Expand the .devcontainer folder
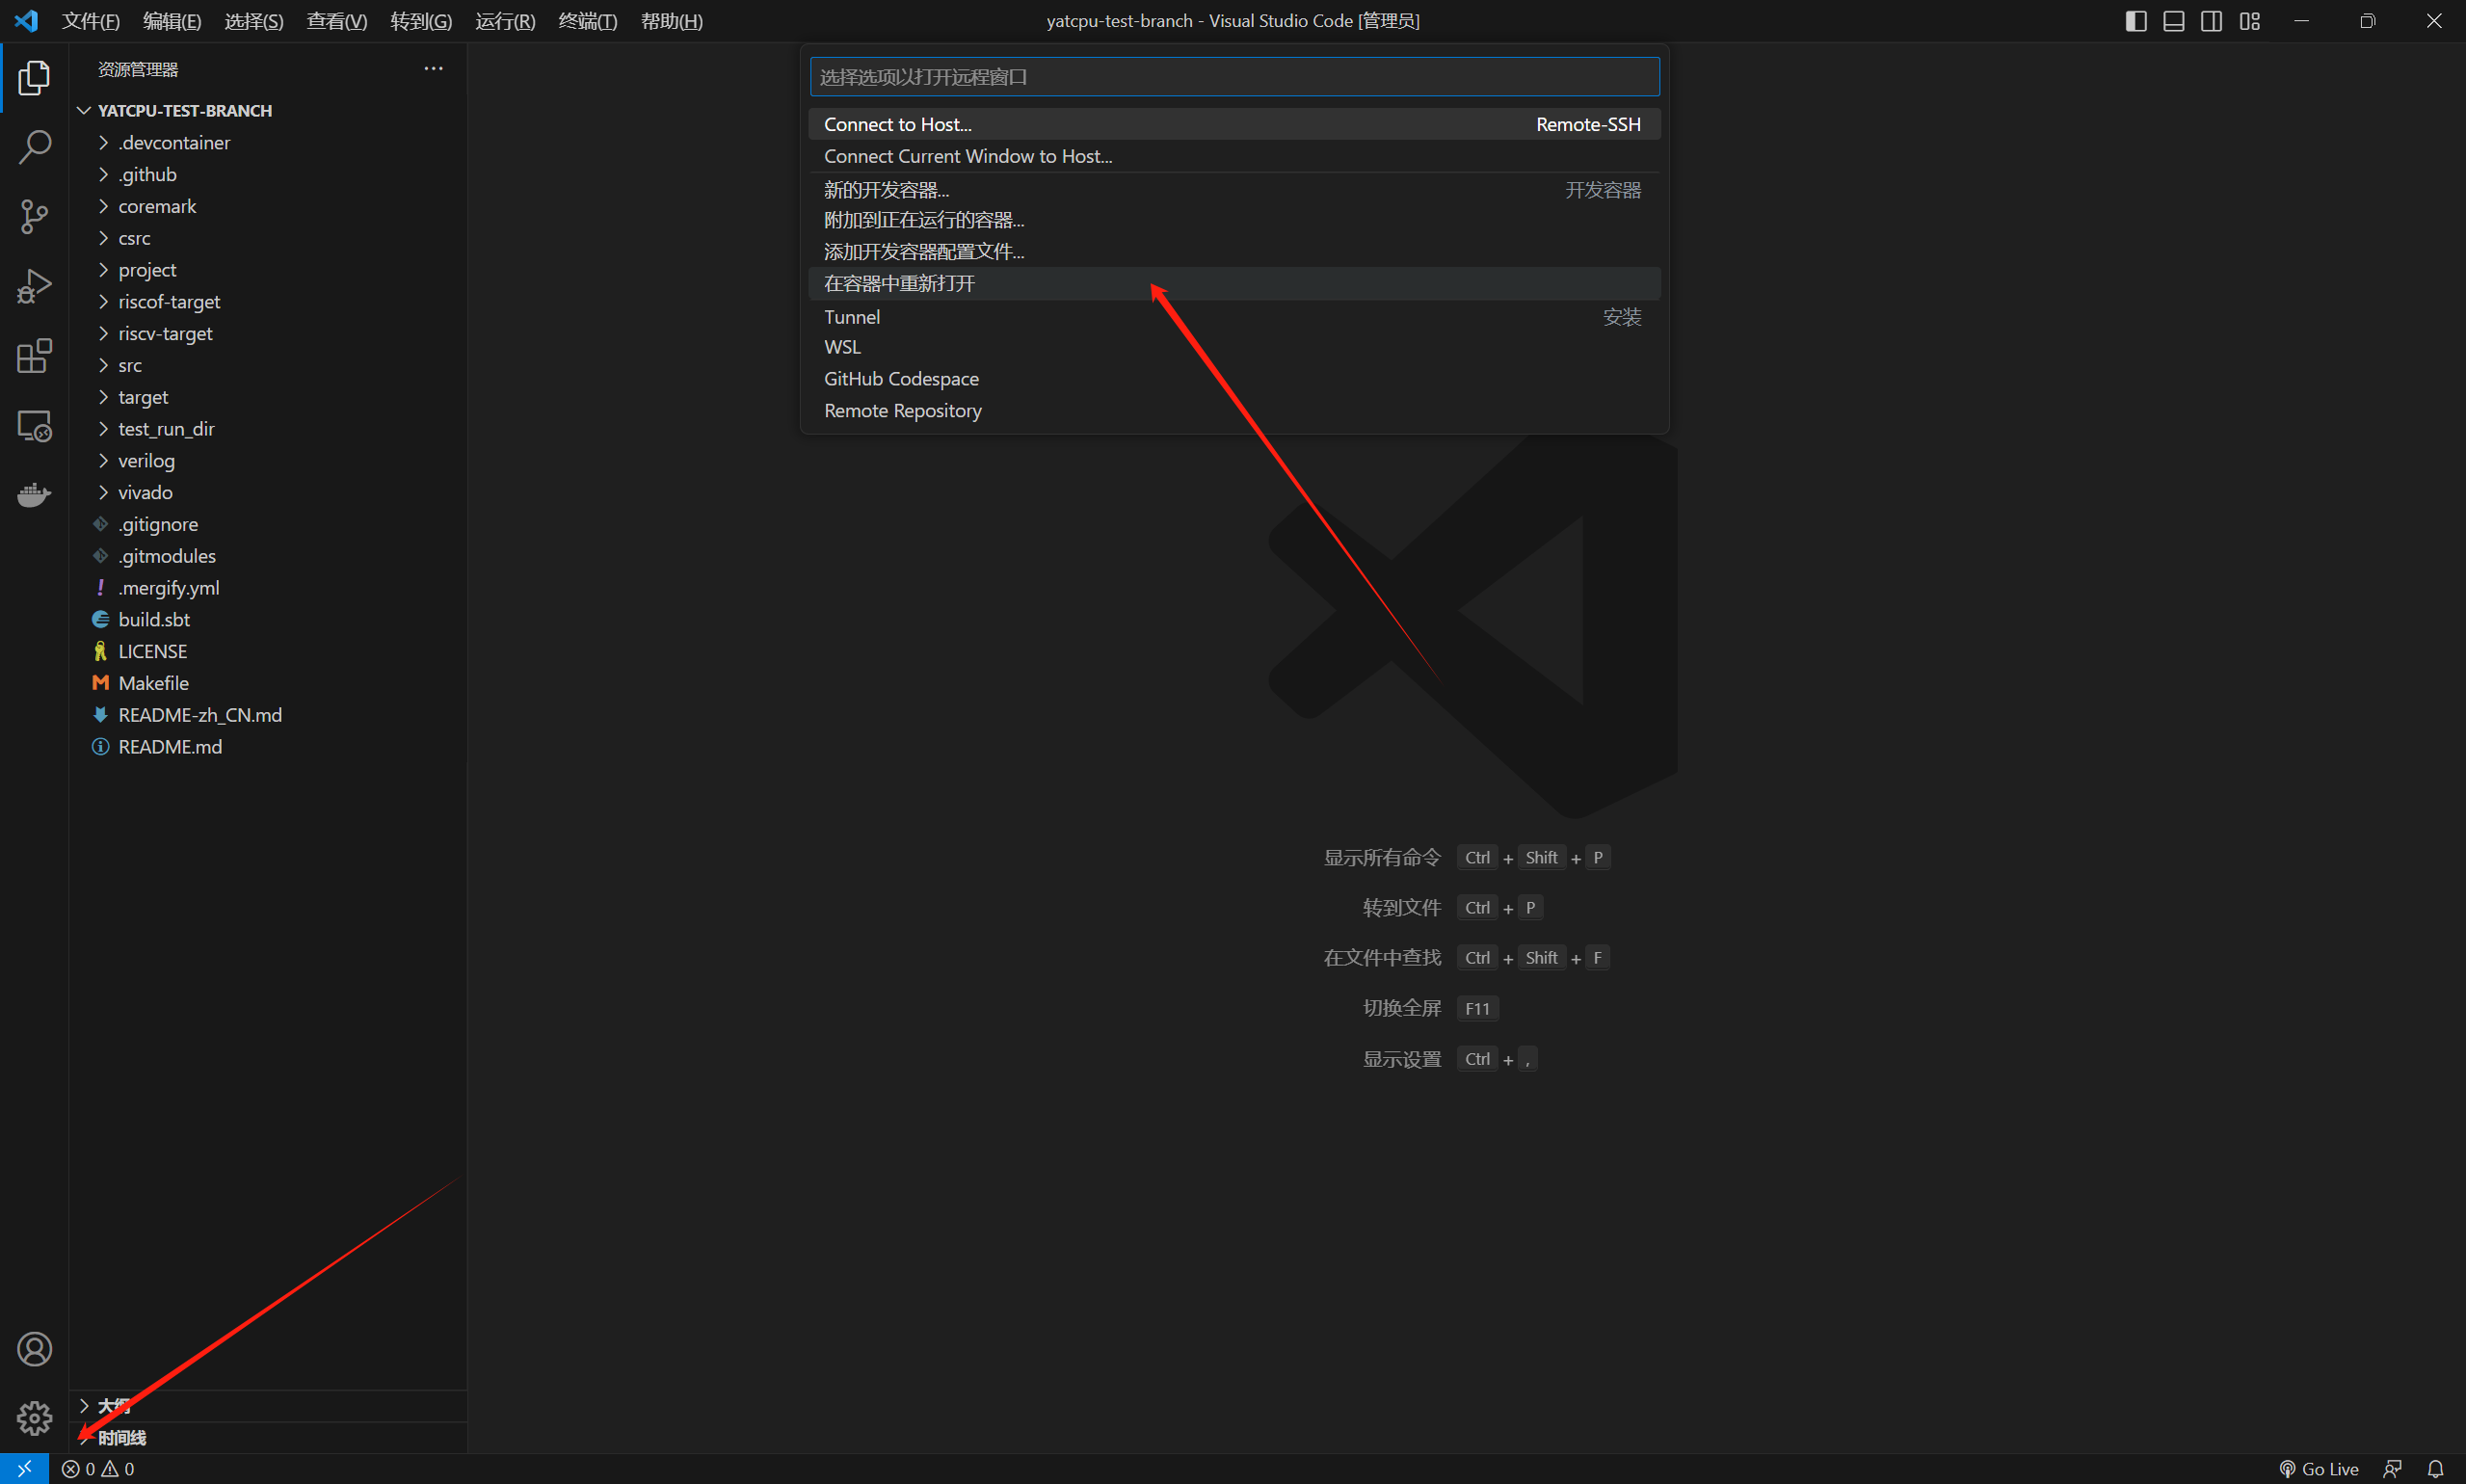 pos(174,143)
